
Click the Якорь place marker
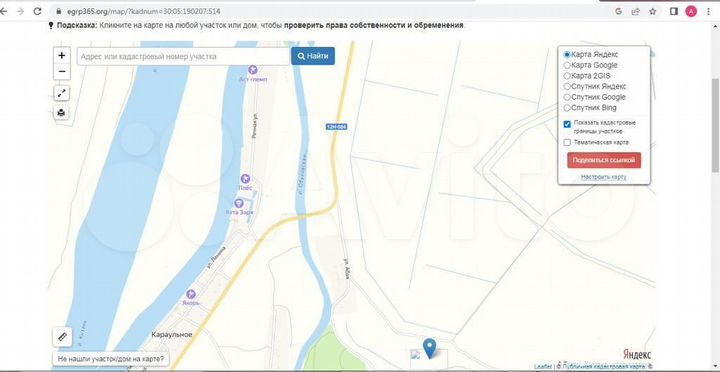click(x=191, y=294)
